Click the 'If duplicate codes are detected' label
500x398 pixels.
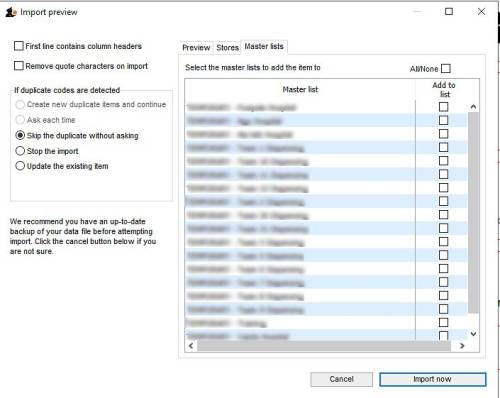67,90
